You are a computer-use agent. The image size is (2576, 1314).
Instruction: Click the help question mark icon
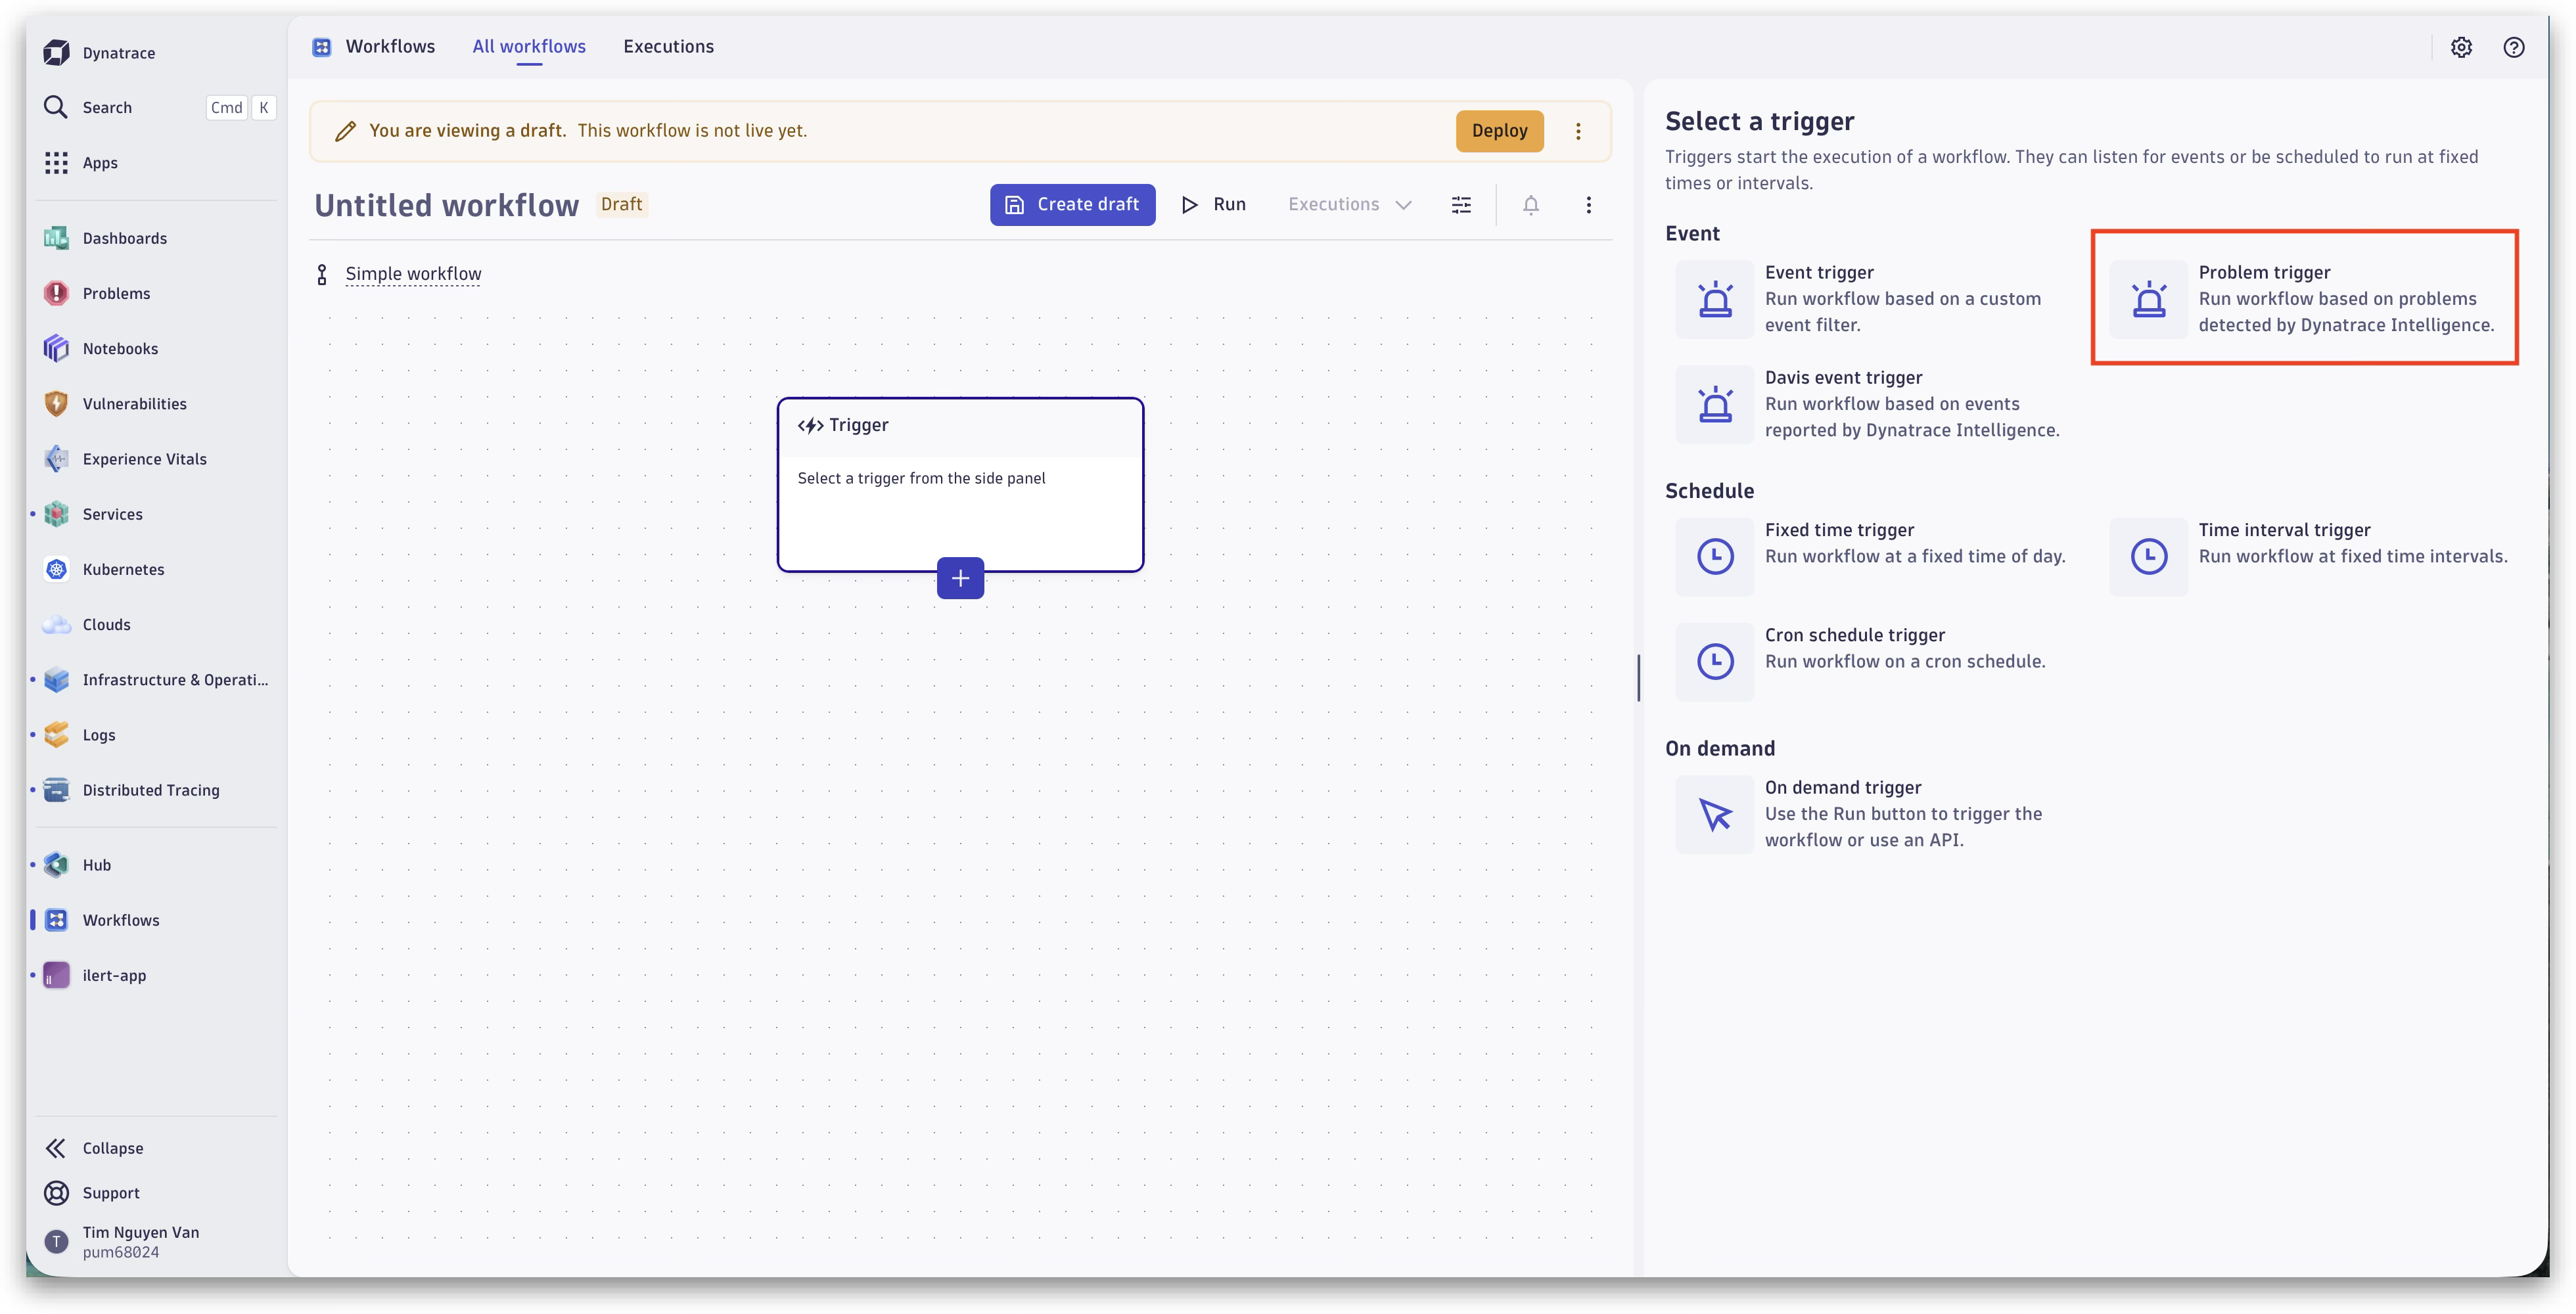coord(2513,47)
